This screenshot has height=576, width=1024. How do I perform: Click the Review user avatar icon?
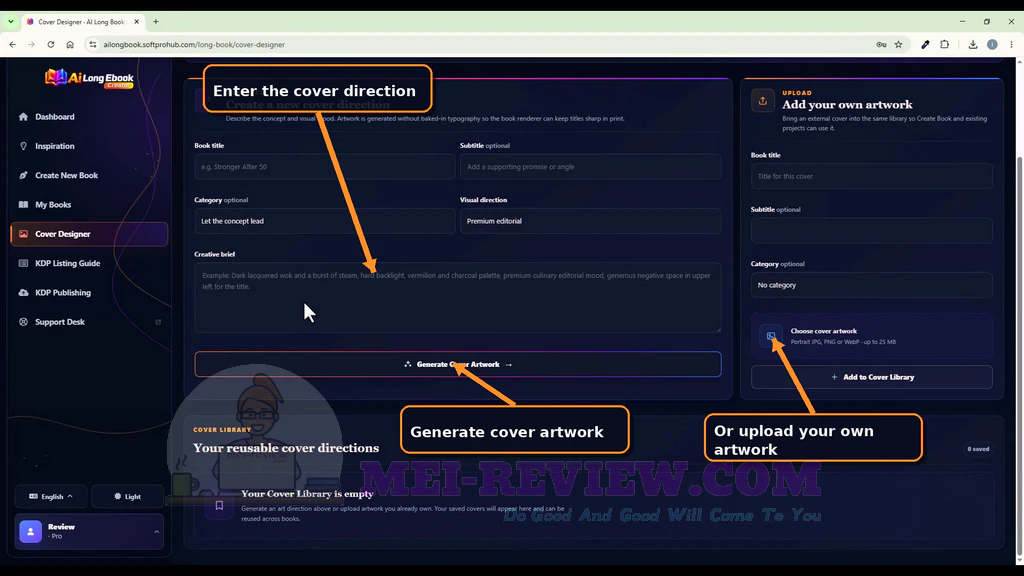click(x=31, y=532)
